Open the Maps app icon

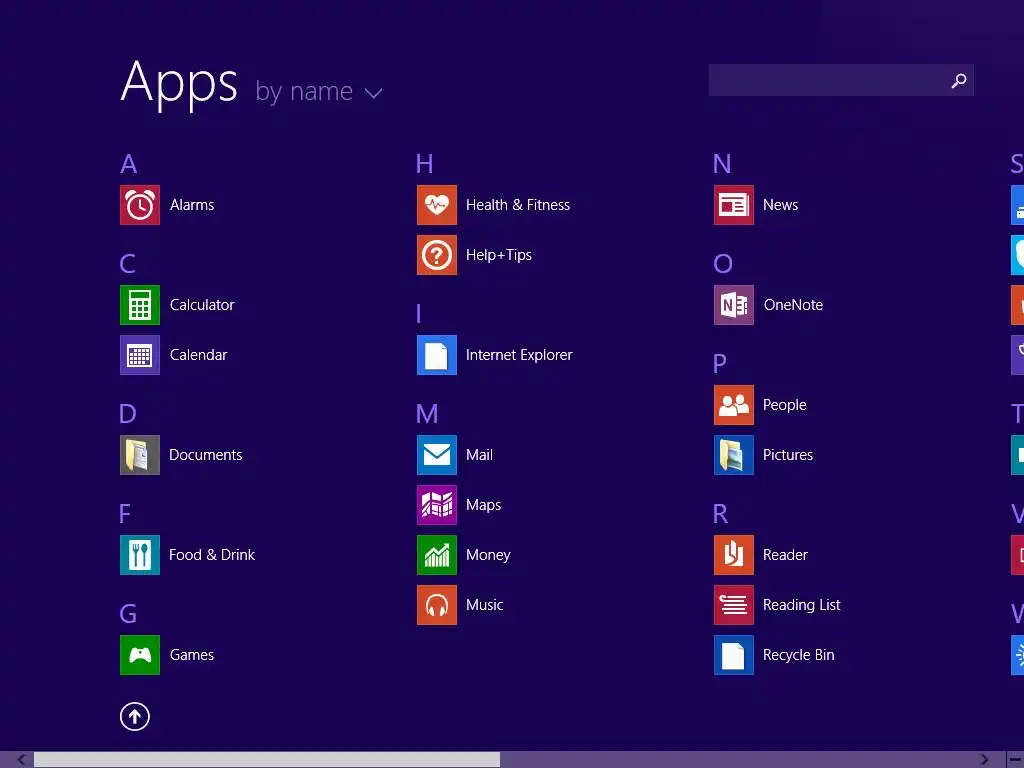[x=437, y=505]
